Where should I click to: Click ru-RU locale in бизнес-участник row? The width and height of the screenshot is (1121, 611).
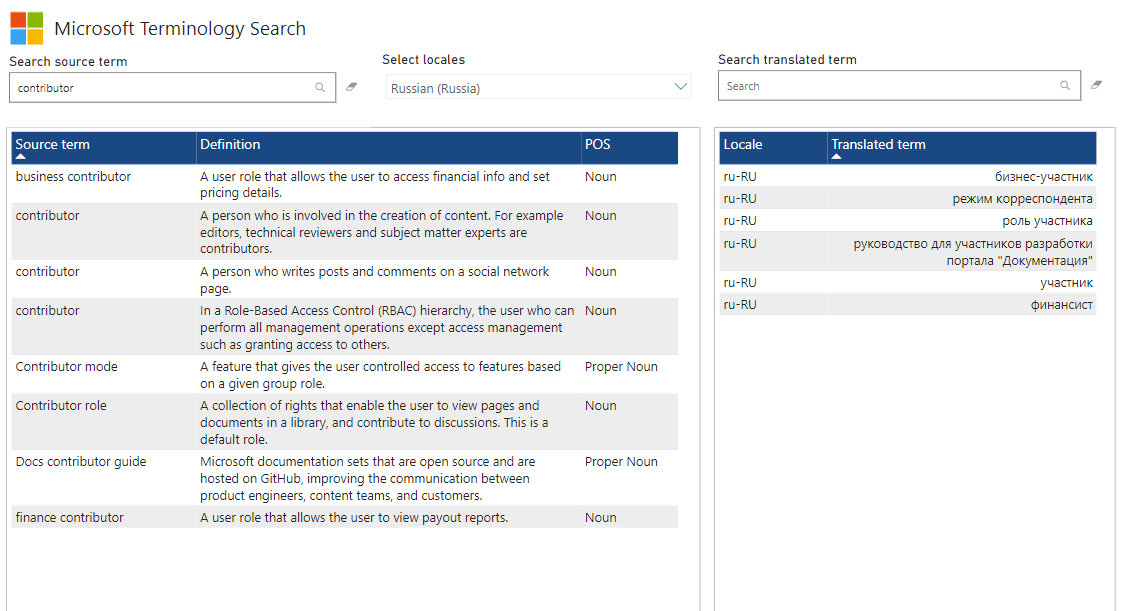coord(740,177)
